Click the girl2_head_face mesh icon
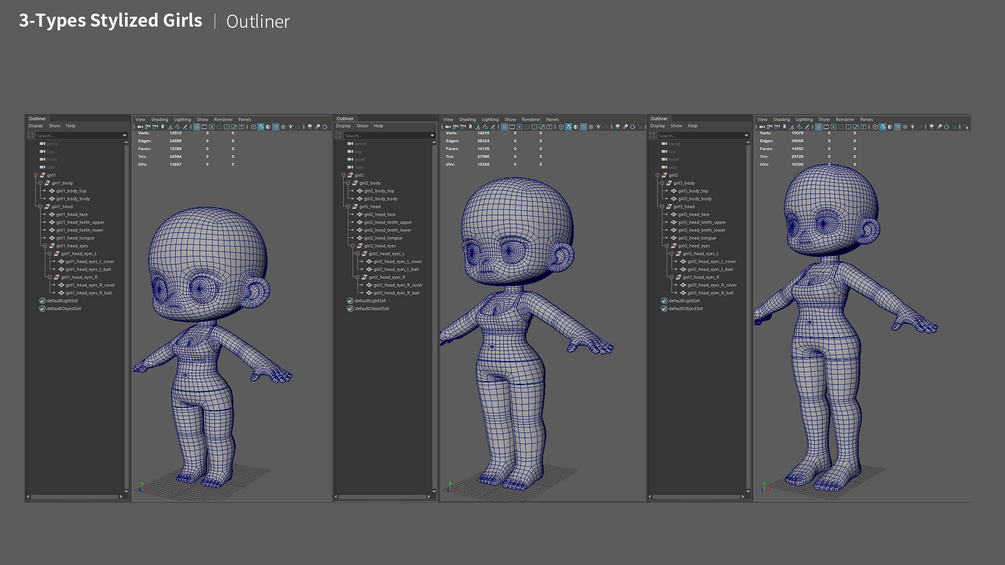The height and width of the screenshot is (565, 1005). [360, 215]
